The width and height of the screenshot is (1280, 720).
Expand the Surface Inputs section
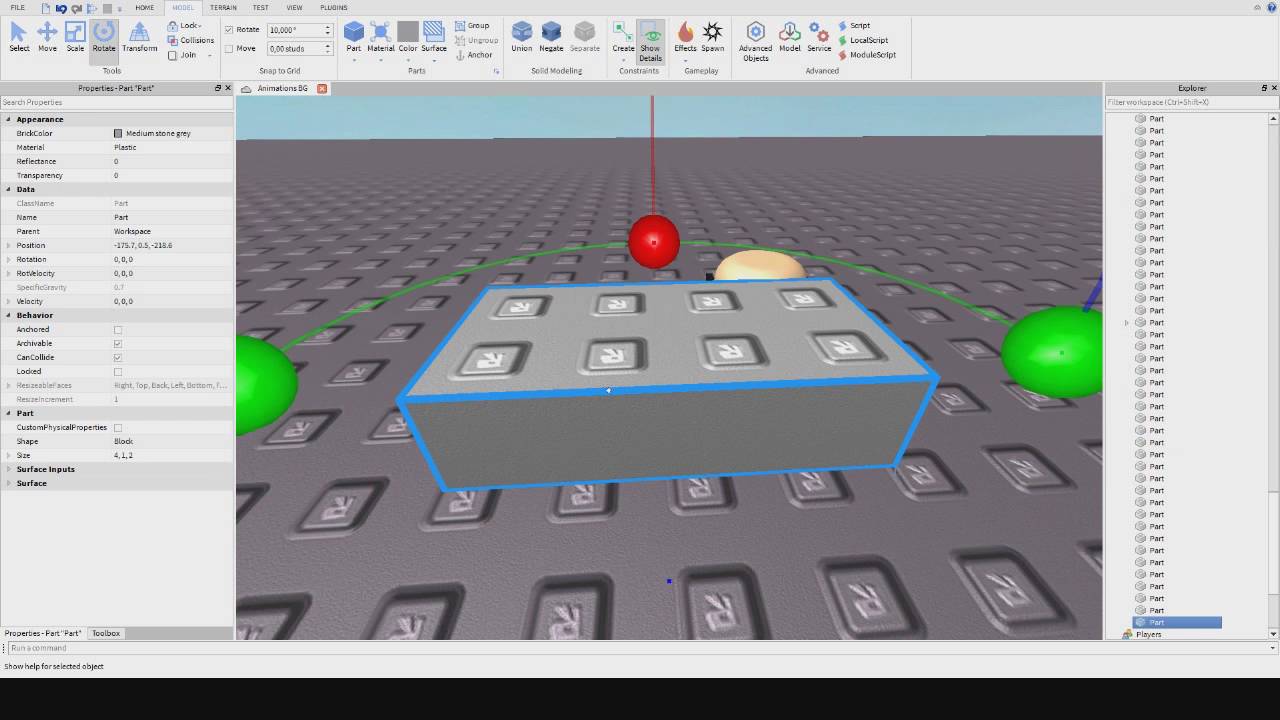[x=9, y=469]
